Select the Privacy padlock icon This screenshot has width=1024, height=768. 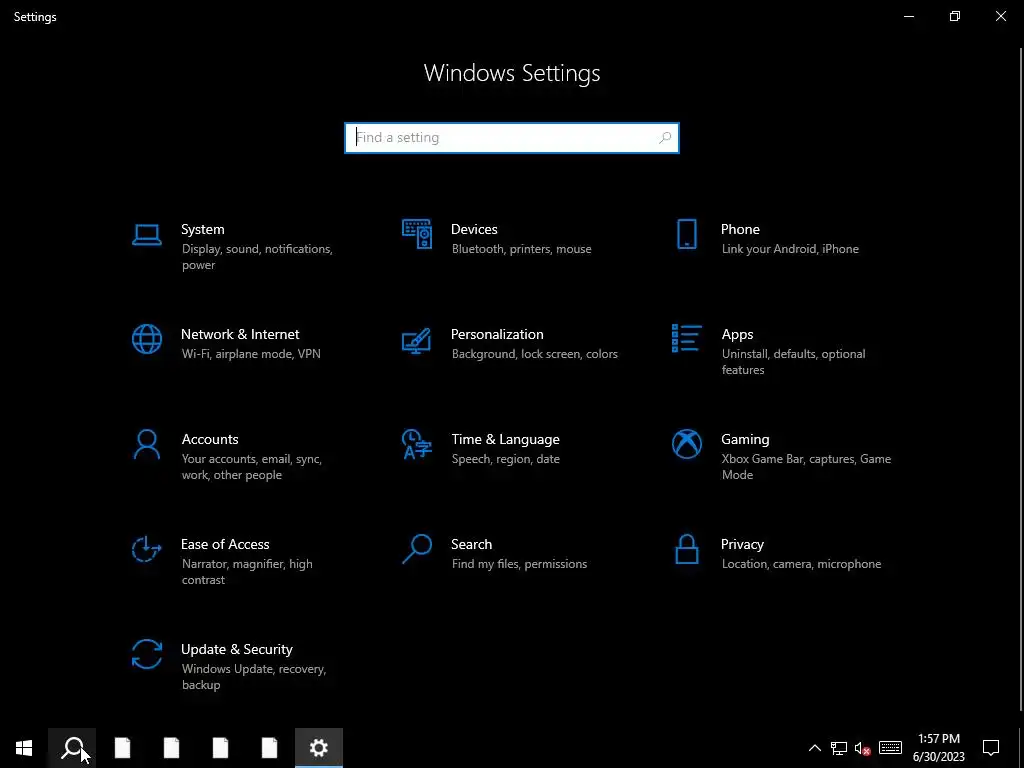coord(686,549)
